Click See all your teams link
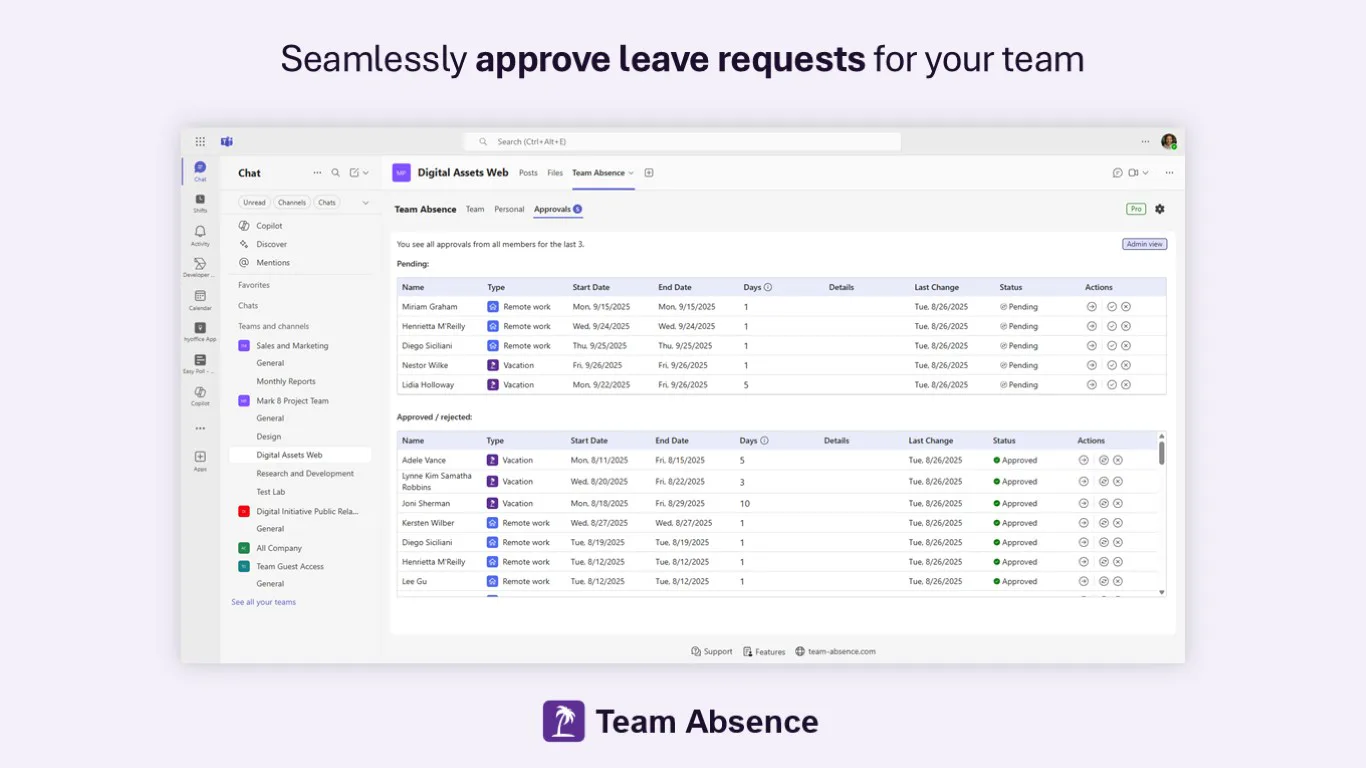This screenshot has height=768, width=1366. click(264, 602)
